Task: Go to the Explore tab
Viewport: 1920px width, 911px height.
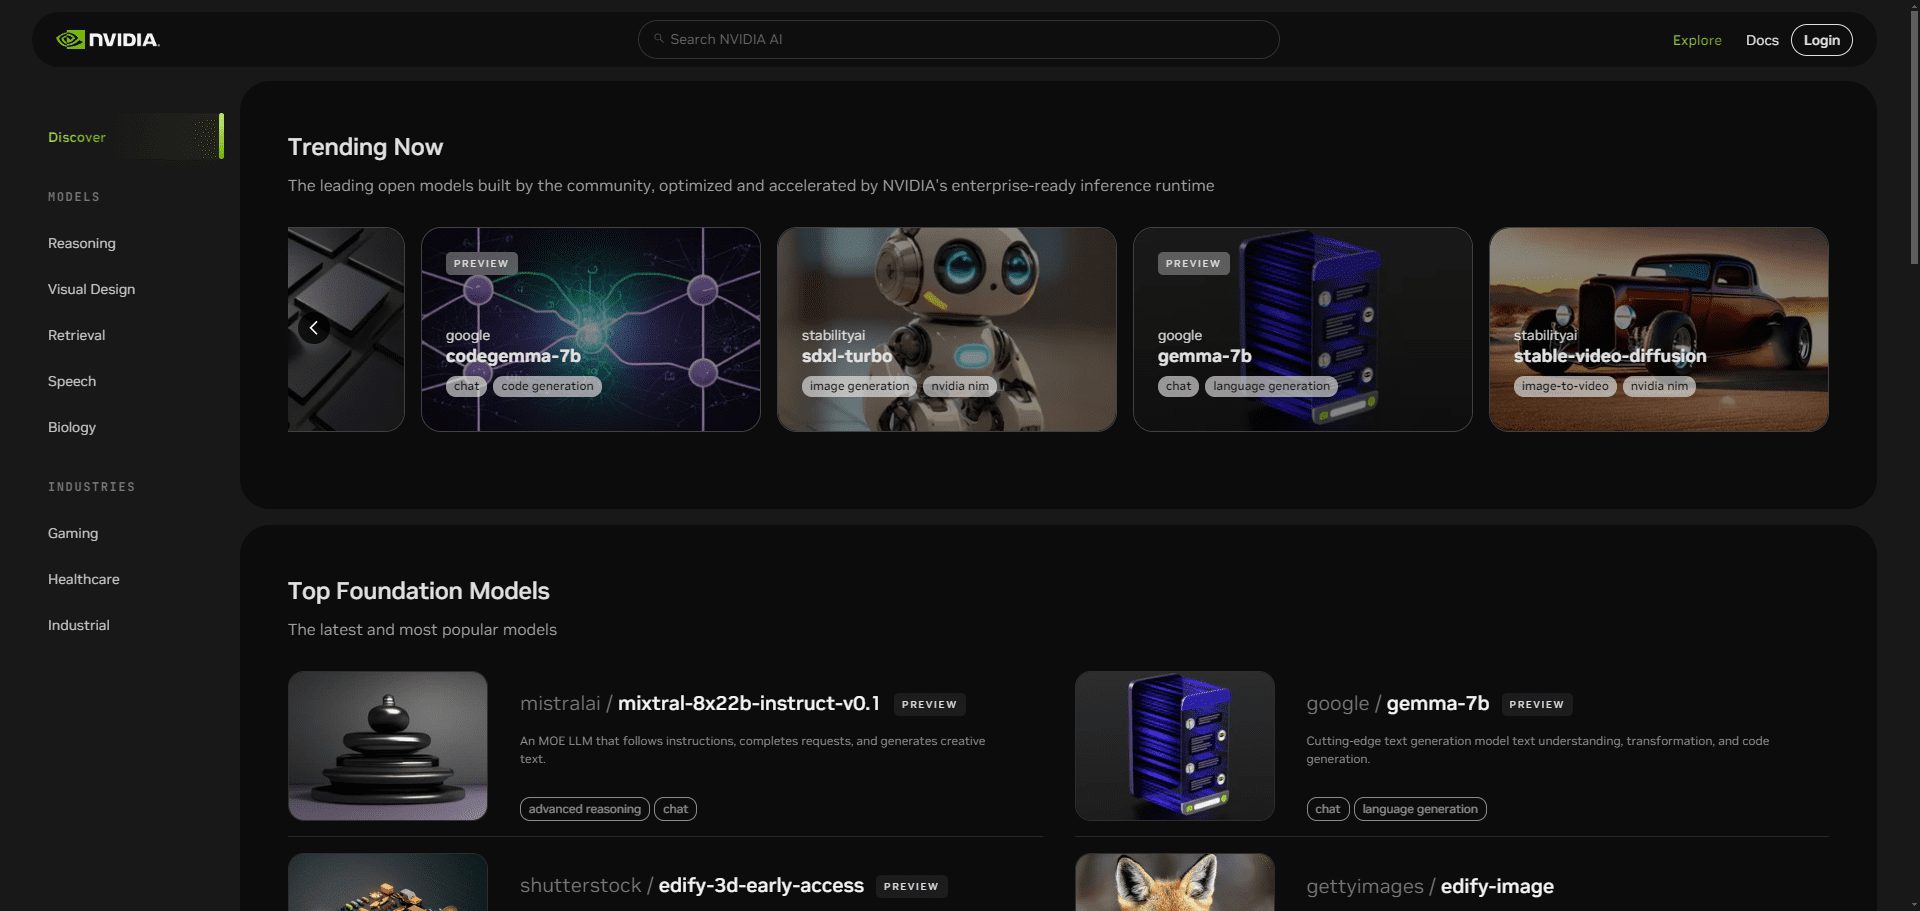Action: [1696, 40]
